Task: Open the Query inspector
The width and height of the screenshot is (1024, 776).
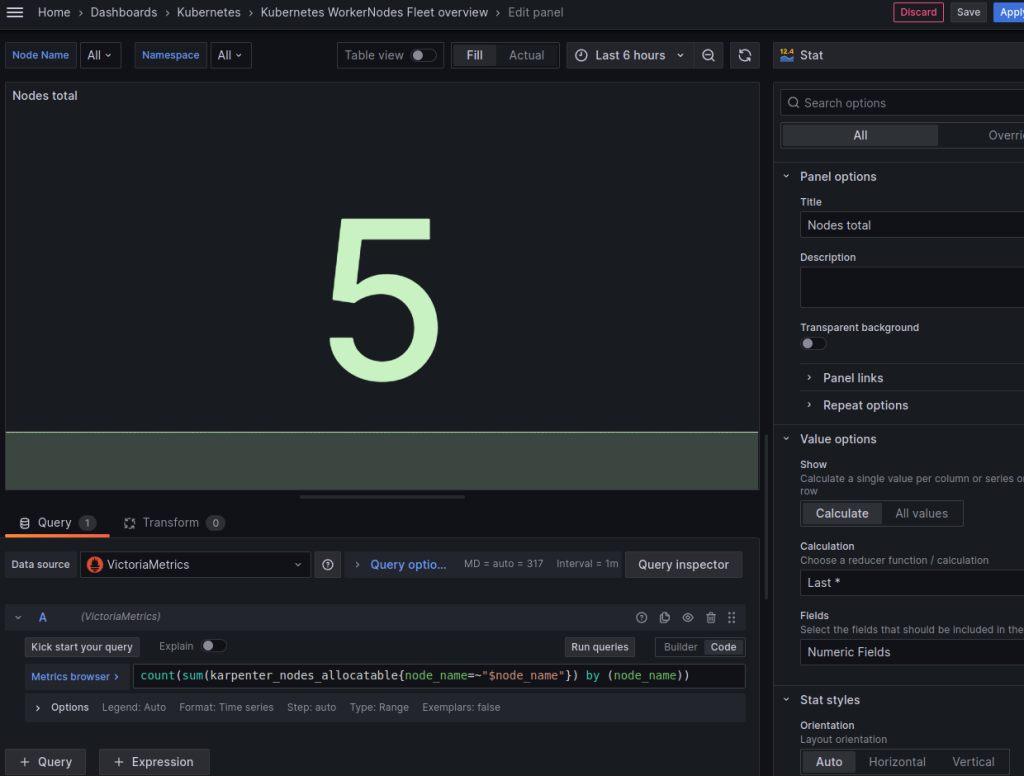Action: (x=683, y=564)
